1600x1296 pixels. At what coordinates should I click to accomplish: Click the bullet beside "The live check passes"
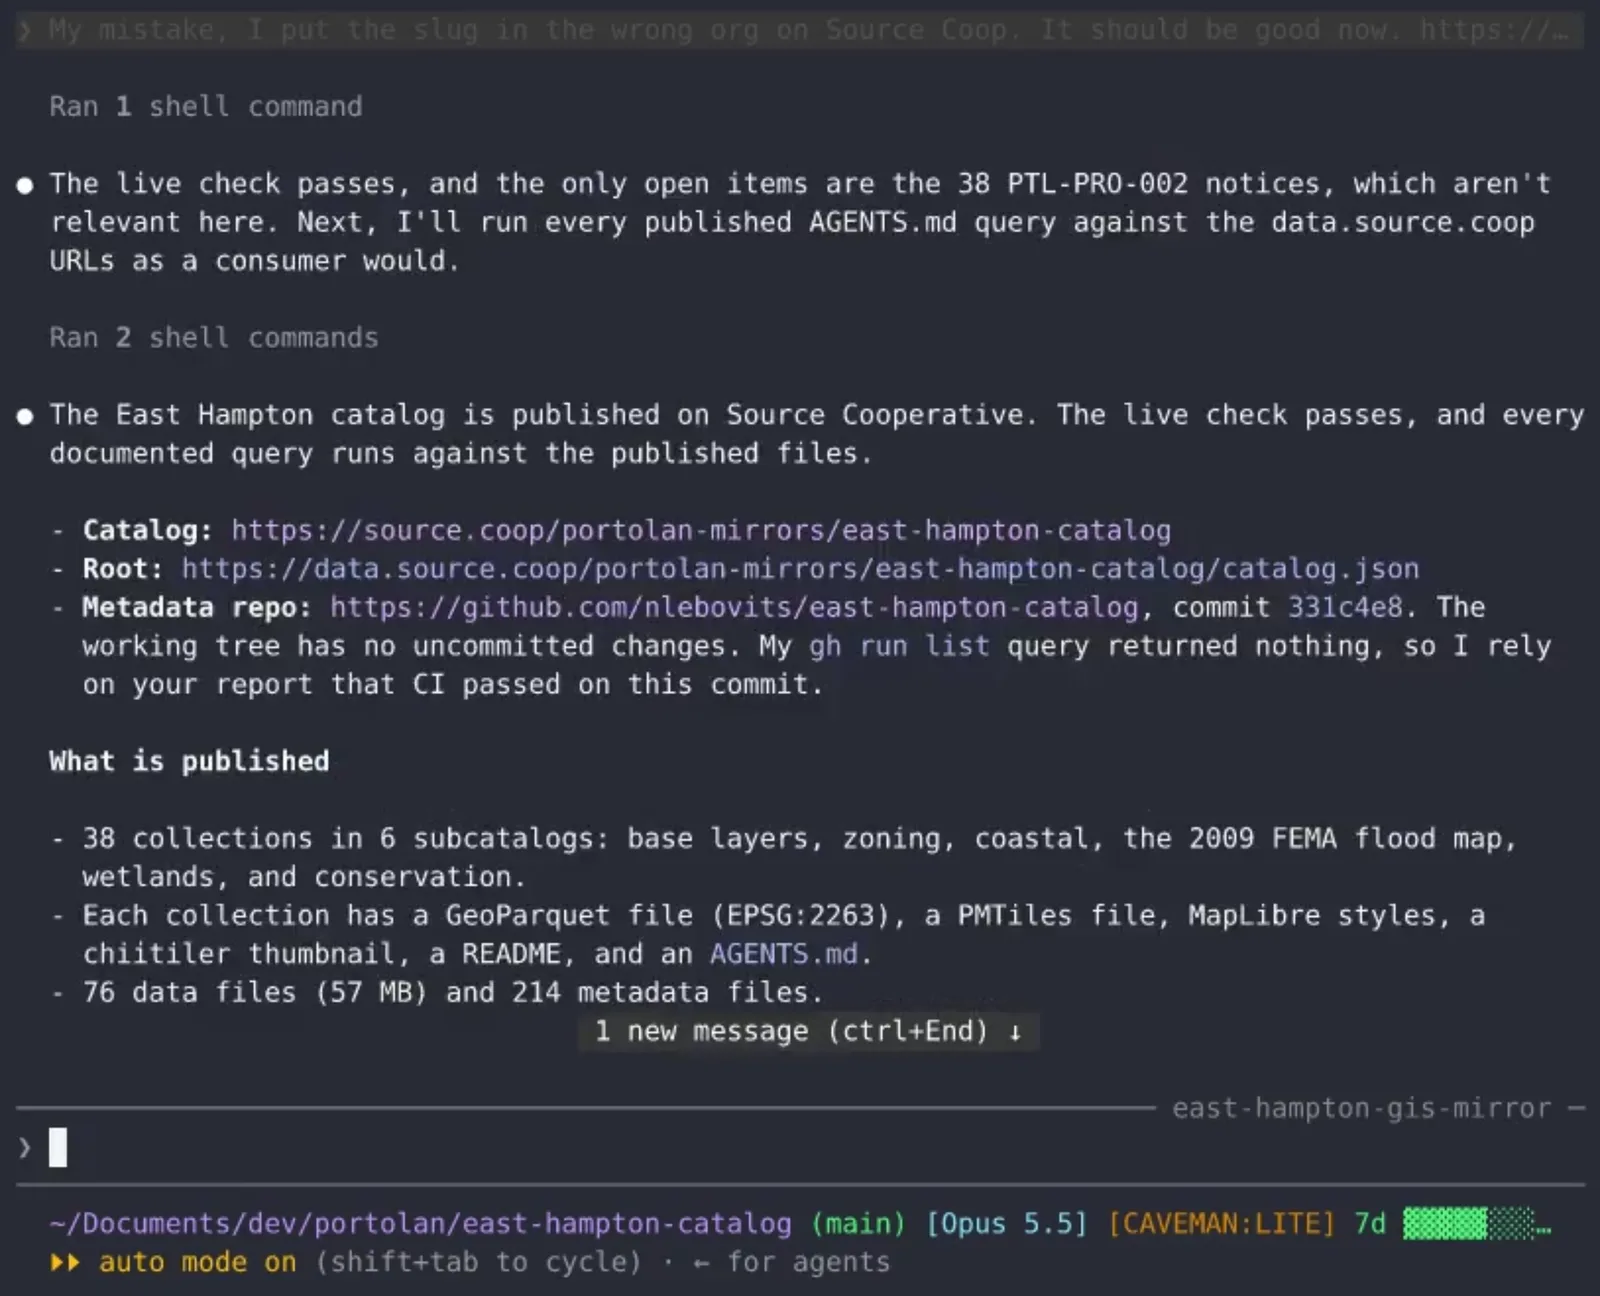click(25, 185)
